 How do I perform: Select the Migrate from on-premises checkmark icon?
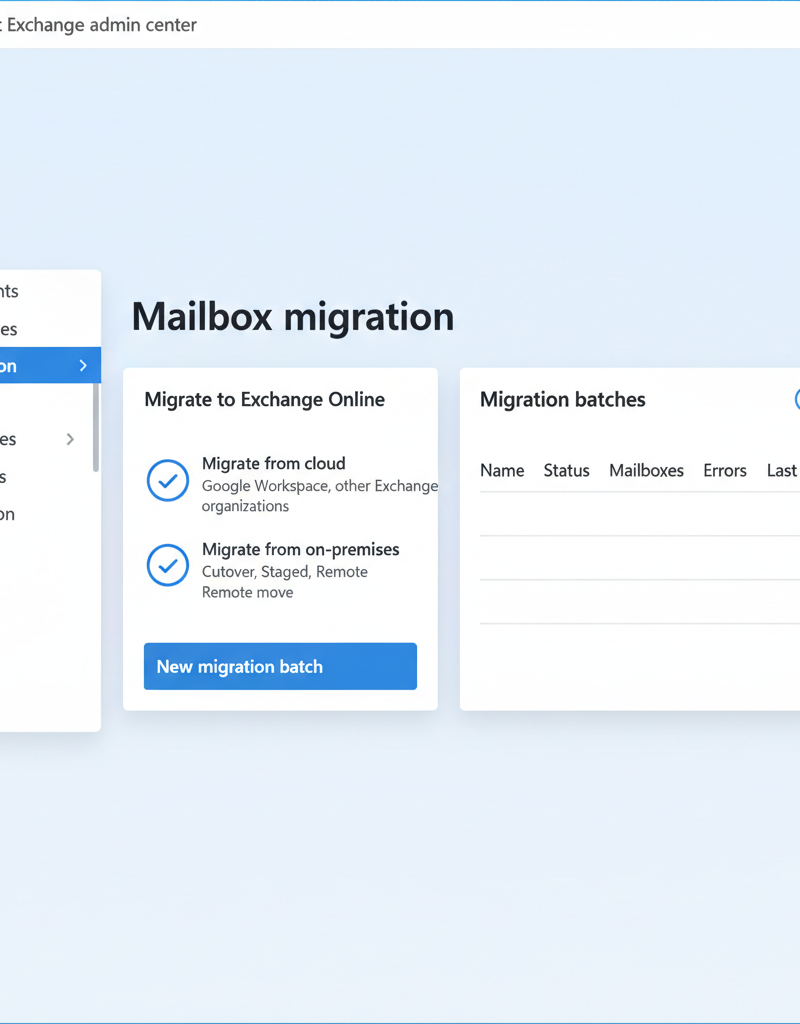tap(168, 565)
